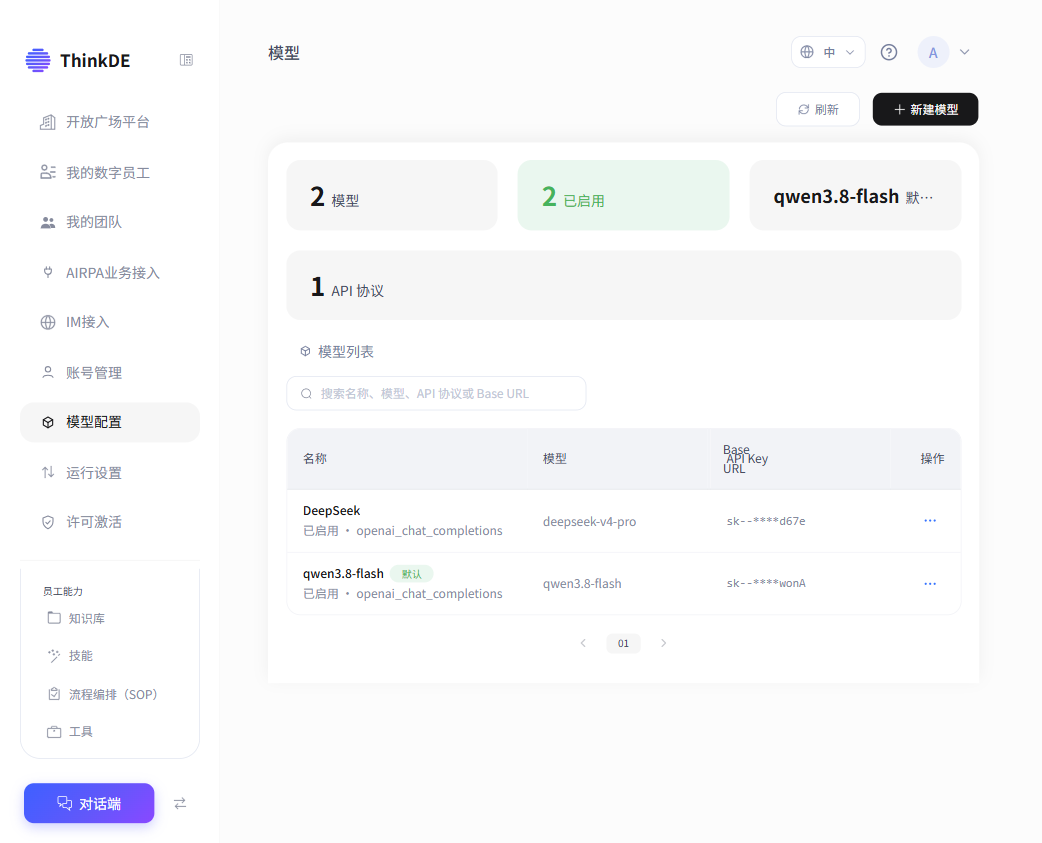Click the API key sk--****d67e
Image resolution: width=1042 pixels, height=843 pixels.
click(766, 521)
